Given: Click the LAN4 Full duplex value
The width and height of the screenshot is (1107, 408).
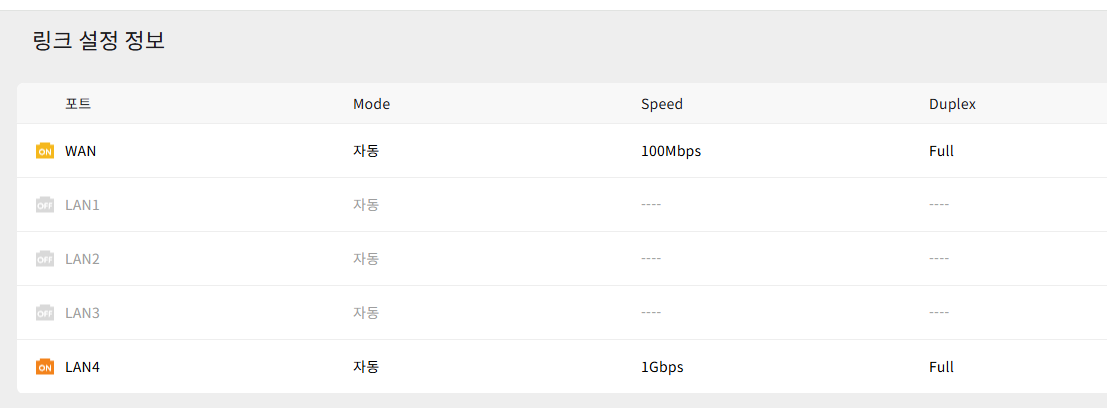Looking at the screenshot, I should coord(941,367).
